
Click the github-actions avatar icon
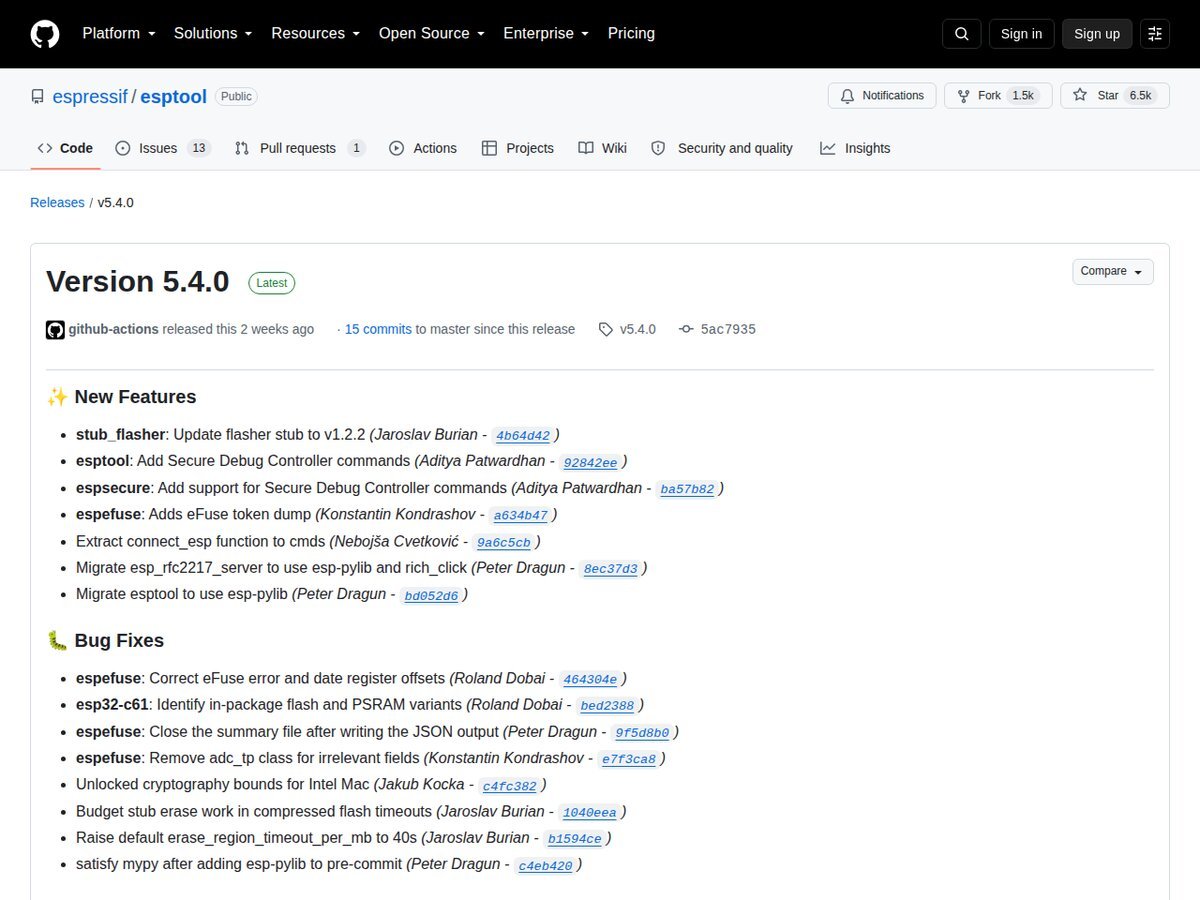[55, 329]
